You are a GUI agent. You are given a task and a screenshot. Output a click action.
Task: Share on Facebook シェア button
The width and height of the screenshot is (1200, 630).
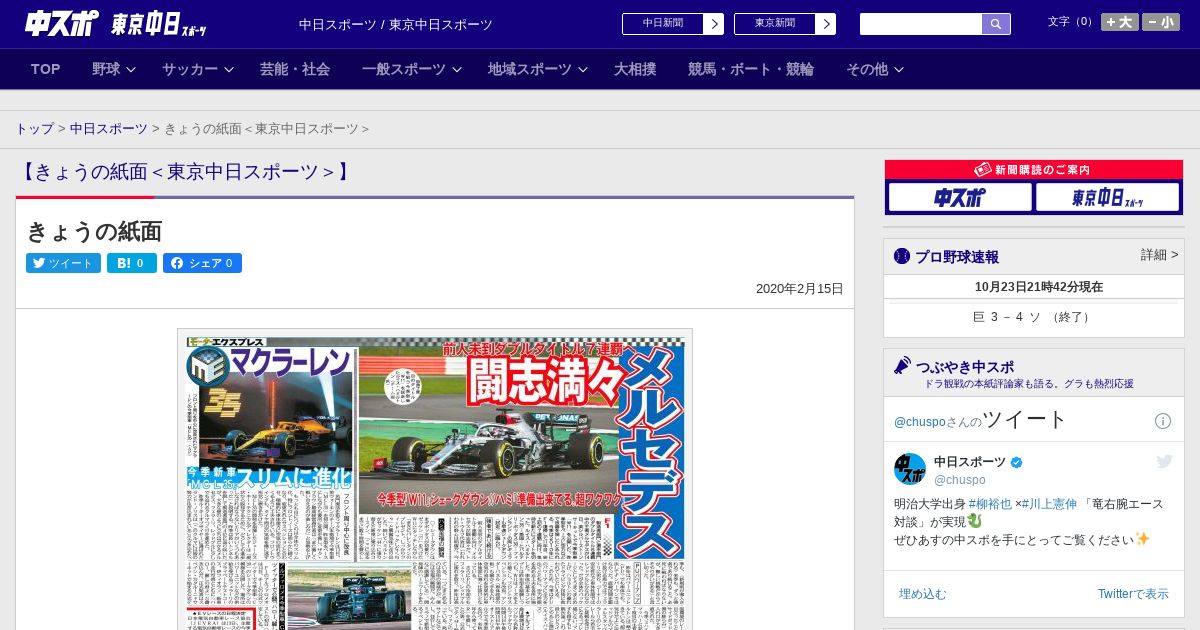tap(202, 263)
